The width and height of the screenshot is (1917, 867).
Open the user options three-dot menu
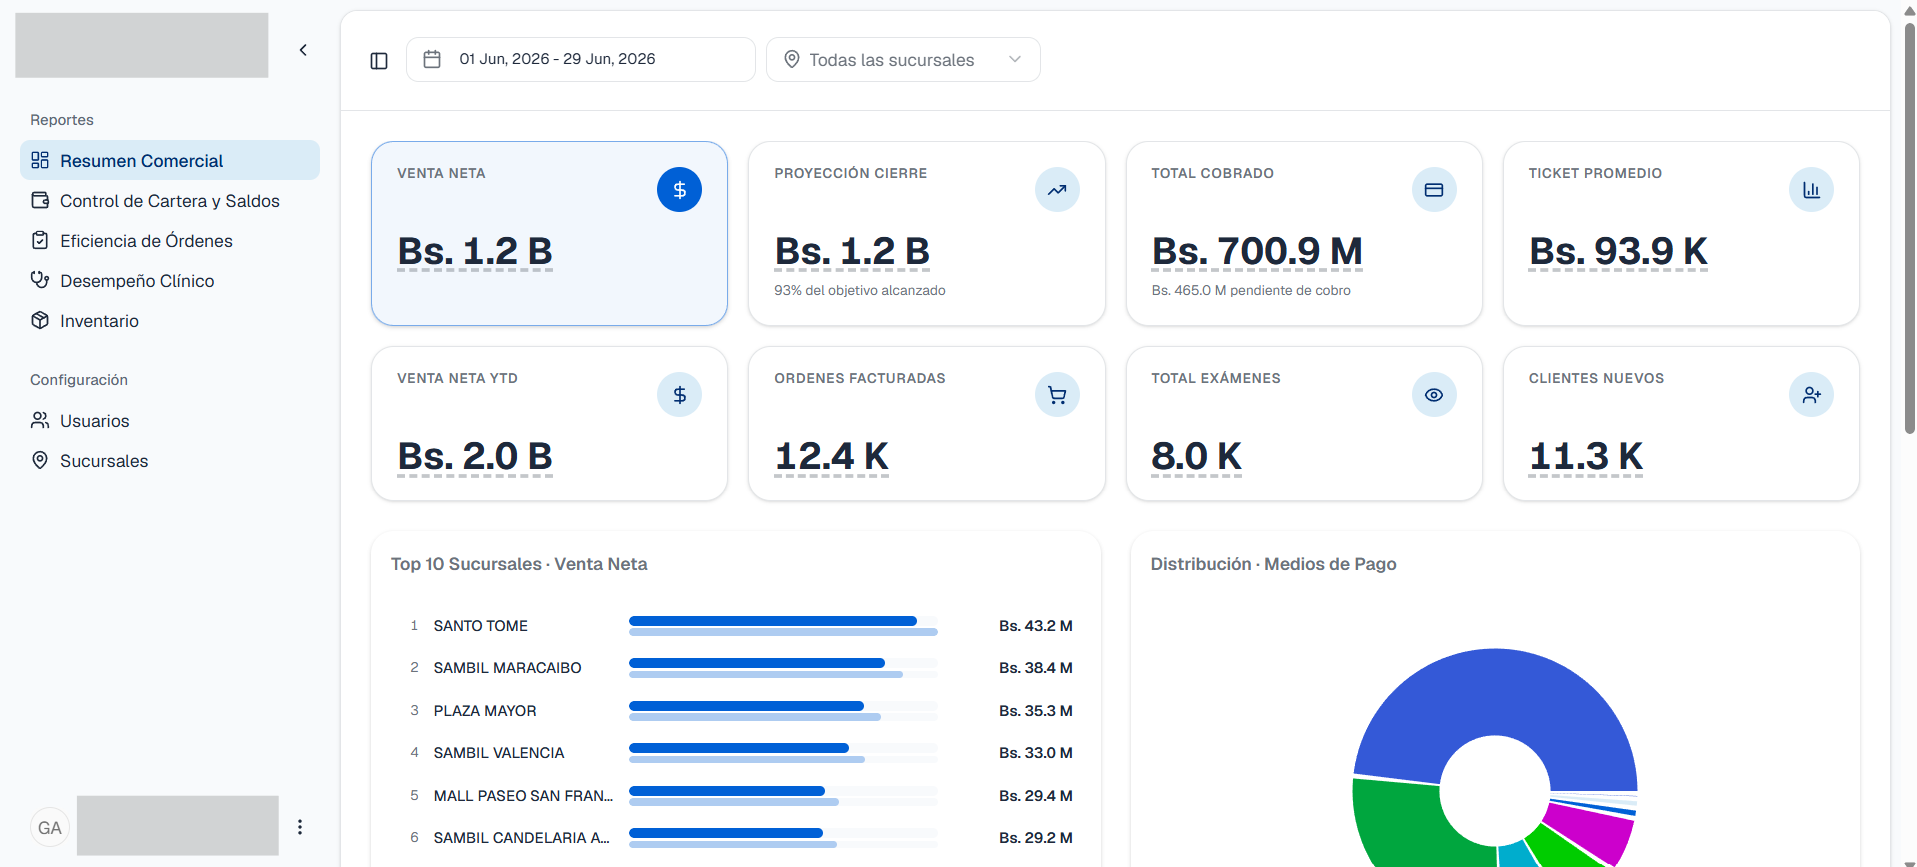point(300,827)
